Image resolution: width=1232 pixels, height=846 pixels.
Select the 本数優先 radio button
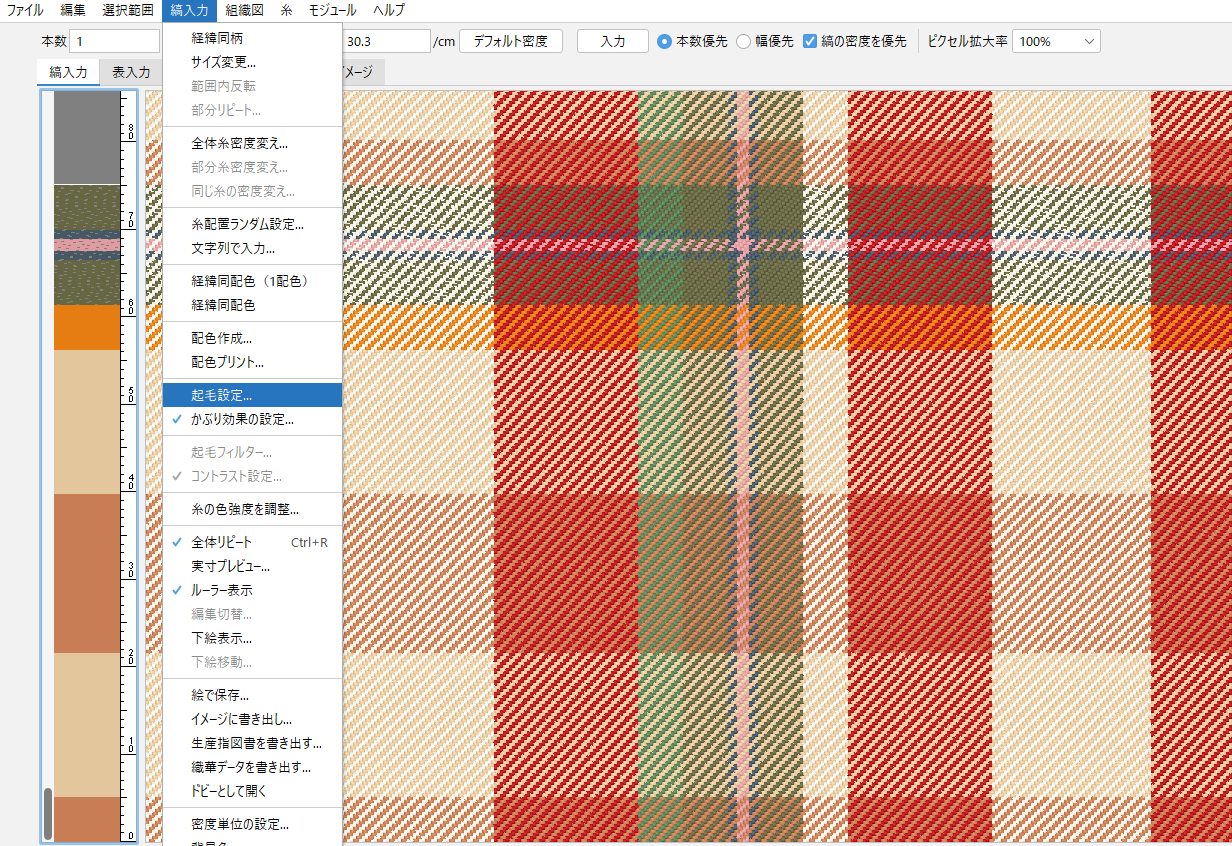664,41
